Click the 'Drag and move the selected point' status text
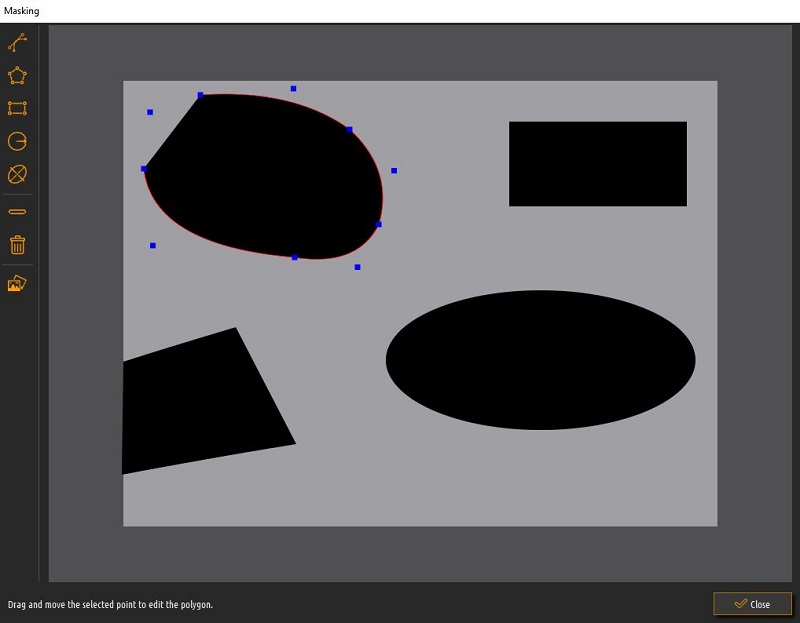The height and width of the screenshot is (623, 800). coord(110,605)
